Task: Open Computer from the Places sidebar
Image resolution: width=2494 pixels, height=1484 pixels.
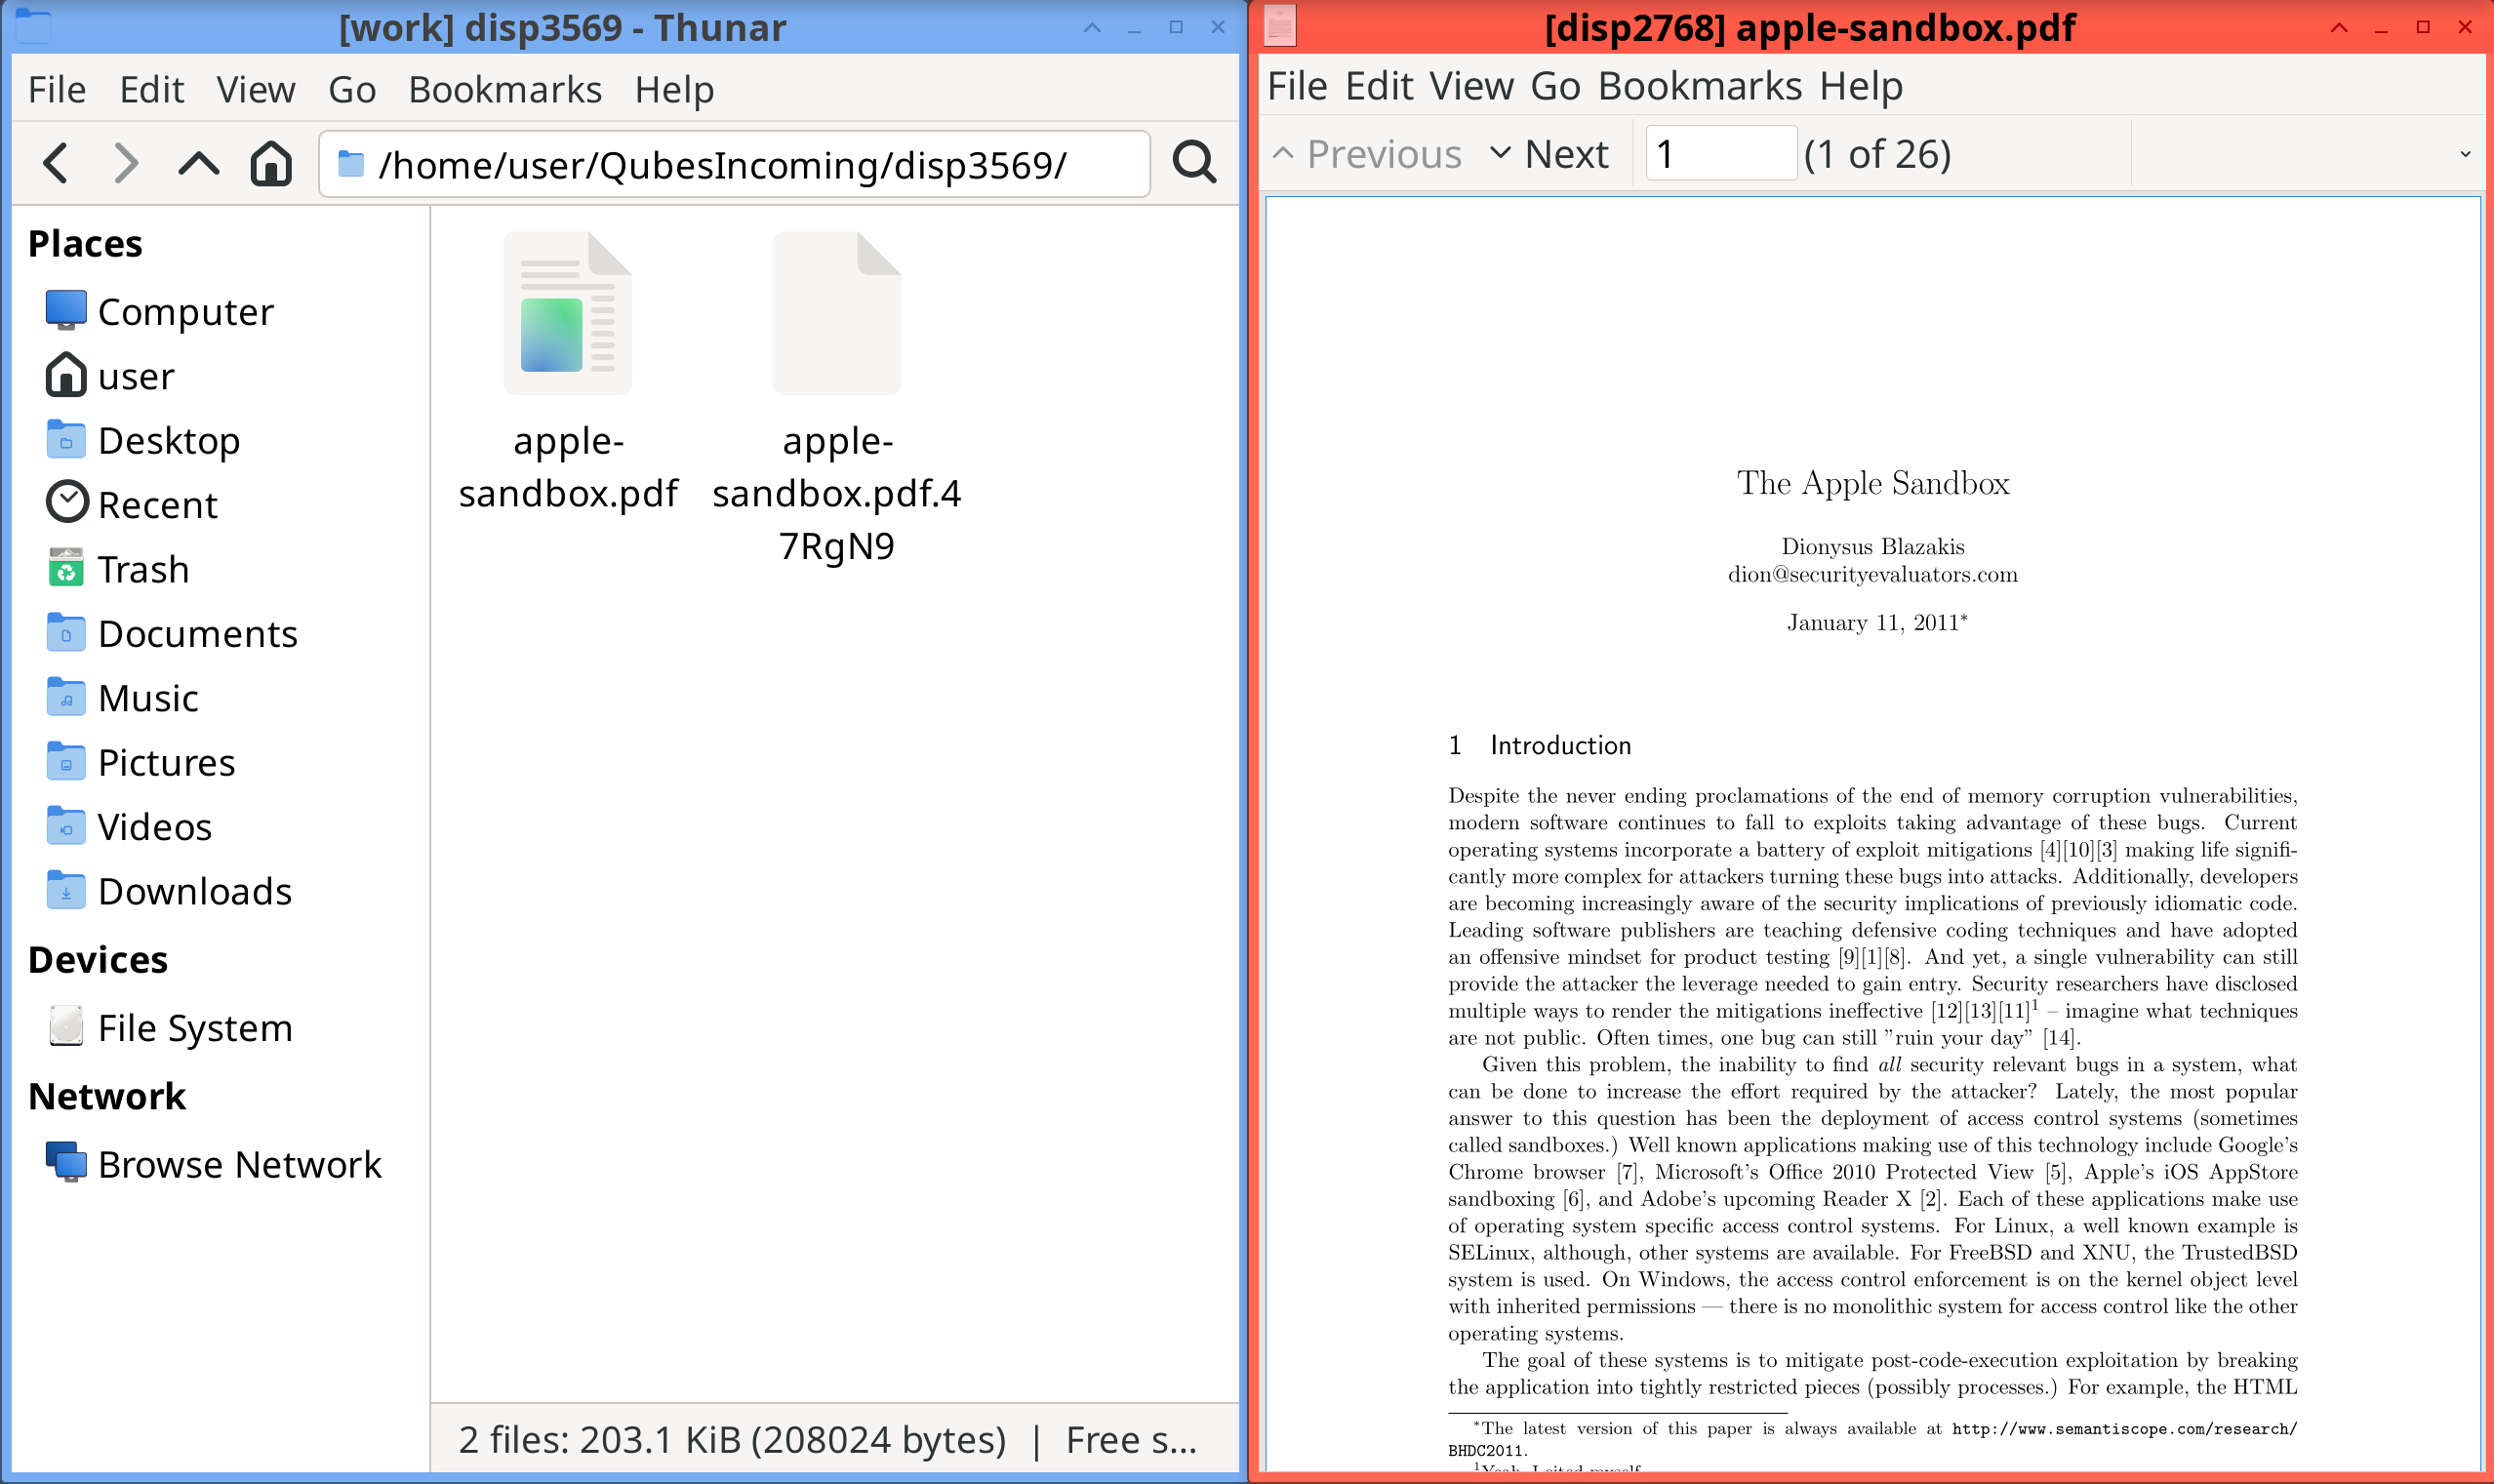Action: (x=184, y=311)
